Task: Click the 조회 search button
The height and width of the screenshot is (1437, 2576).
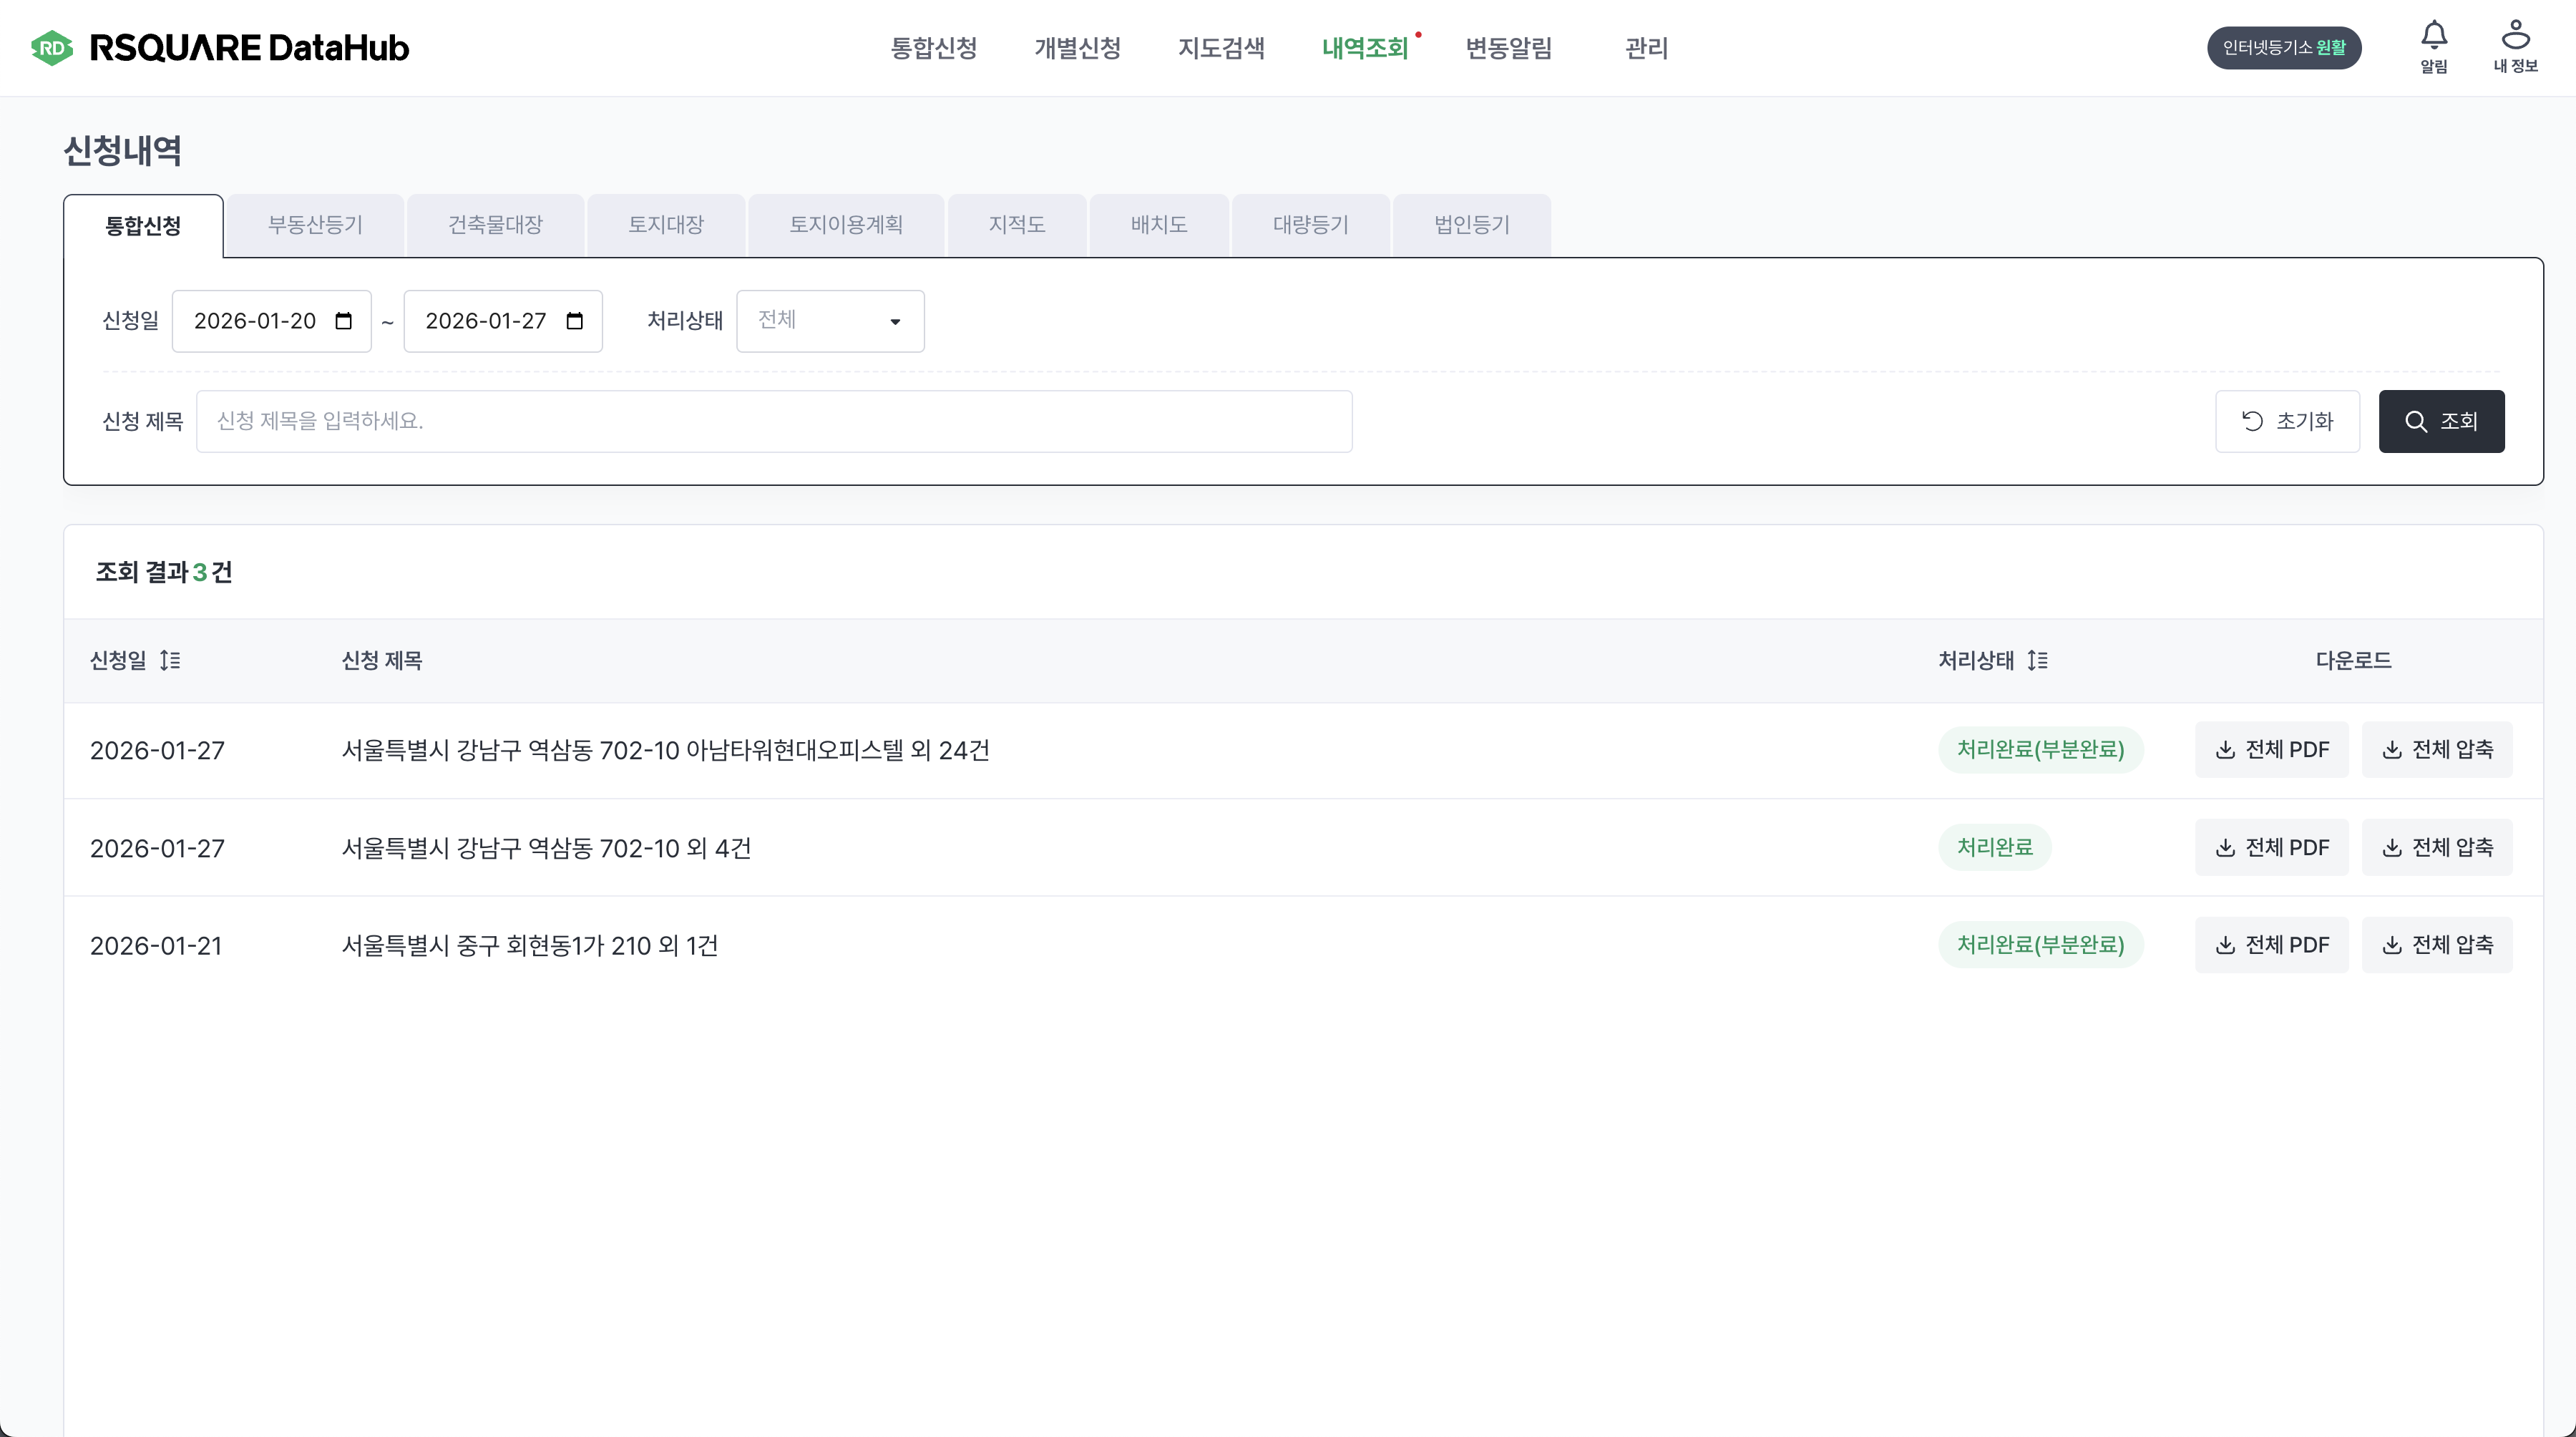Action: pyautogui.click(x=2441, y=421)
